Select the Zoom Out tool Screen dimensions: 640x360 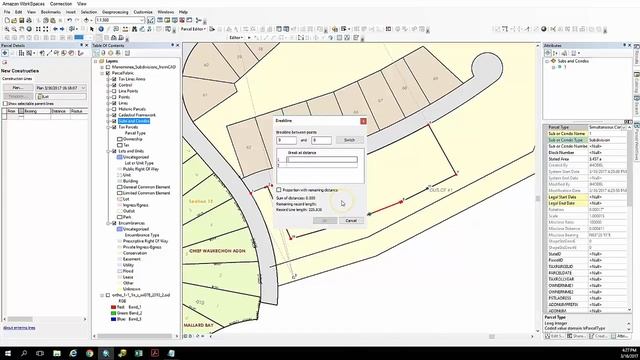click(x=14, y=29)
